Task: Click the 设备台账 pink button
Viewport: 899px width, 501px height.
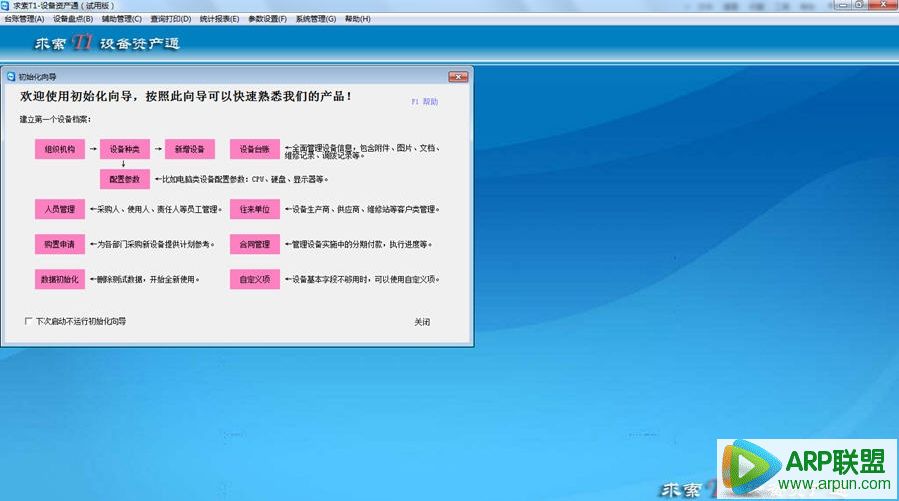Action: tap(255, 149)
